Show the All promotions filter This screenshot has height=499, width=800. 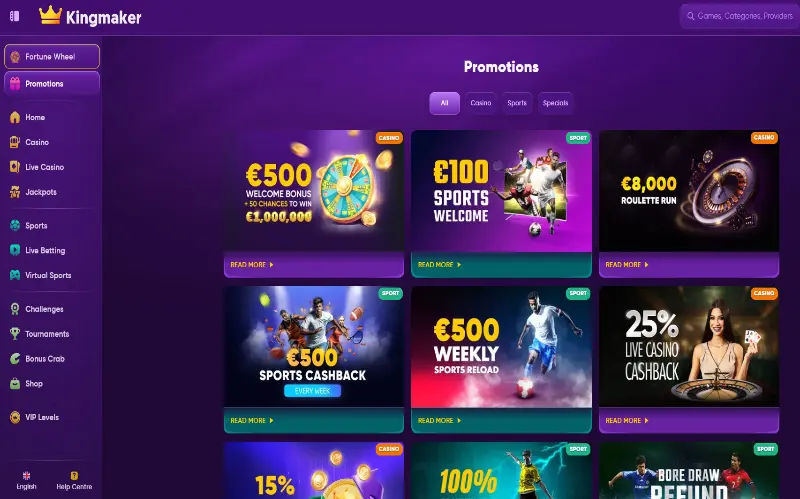[444, 103]
